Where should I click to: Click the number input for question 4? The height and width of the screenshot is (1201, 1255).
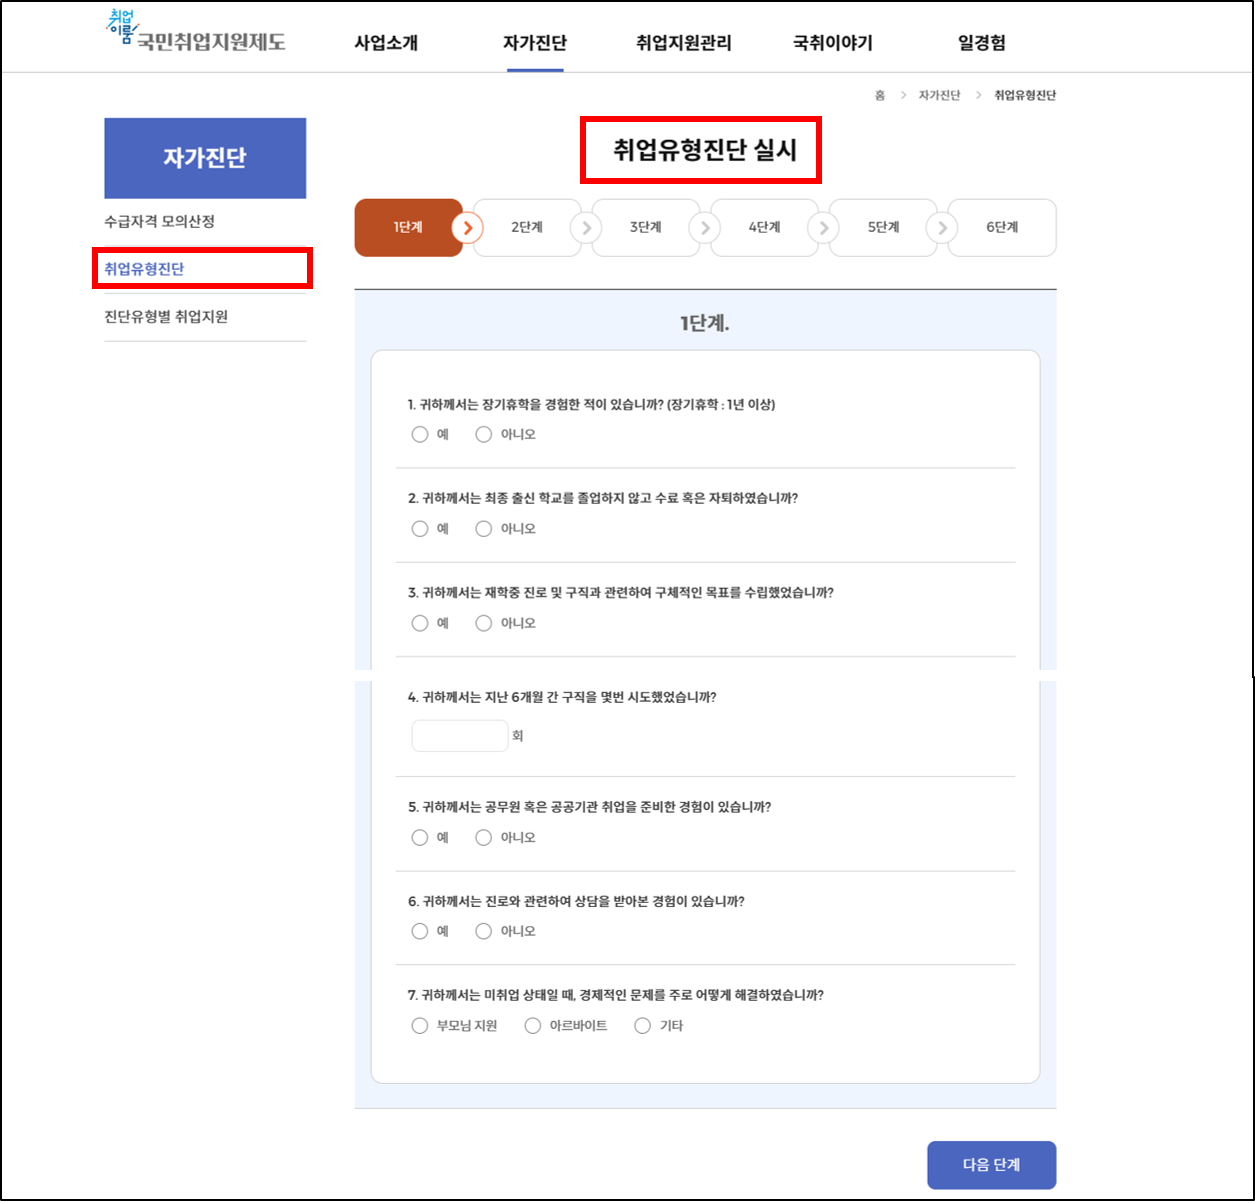click(459, 734)
